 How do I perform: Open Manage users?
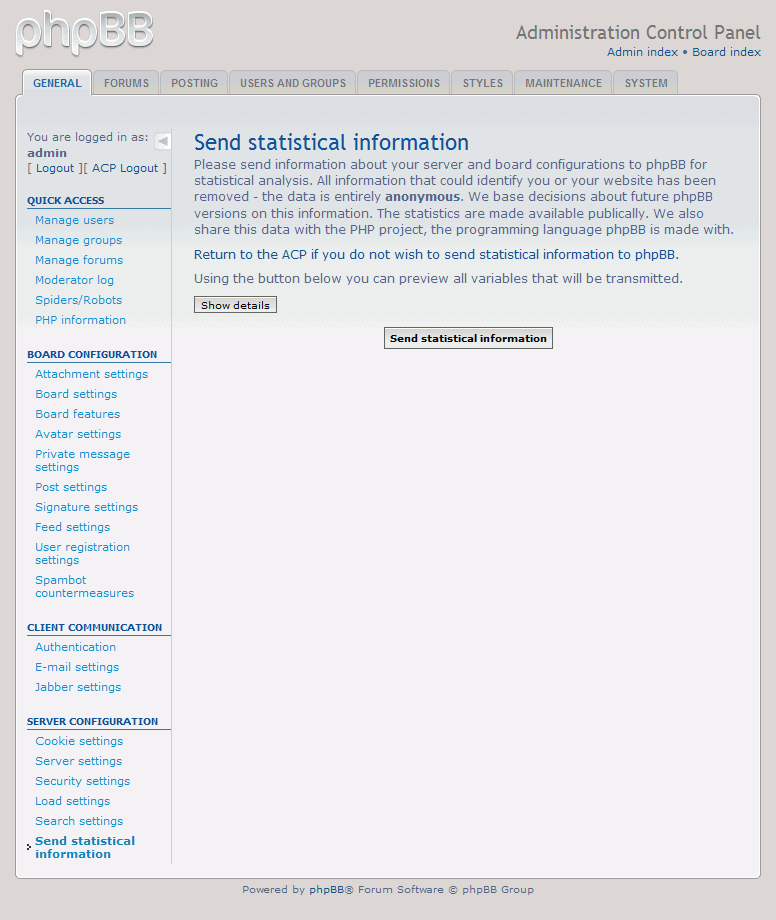74,220
